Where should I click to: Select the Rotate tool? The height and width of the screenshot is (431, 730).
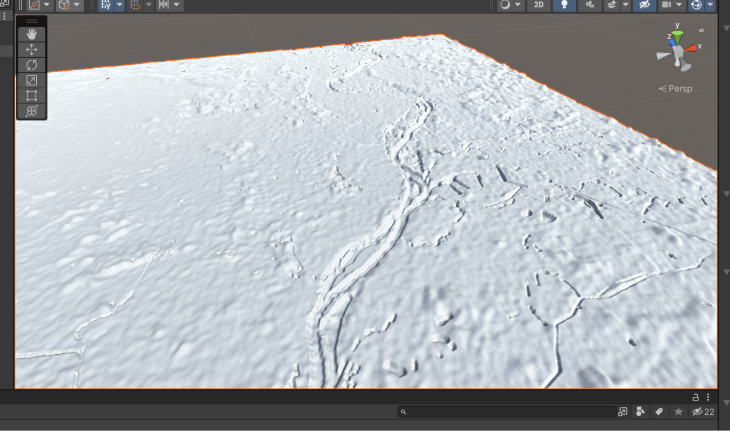coord(32,64)
